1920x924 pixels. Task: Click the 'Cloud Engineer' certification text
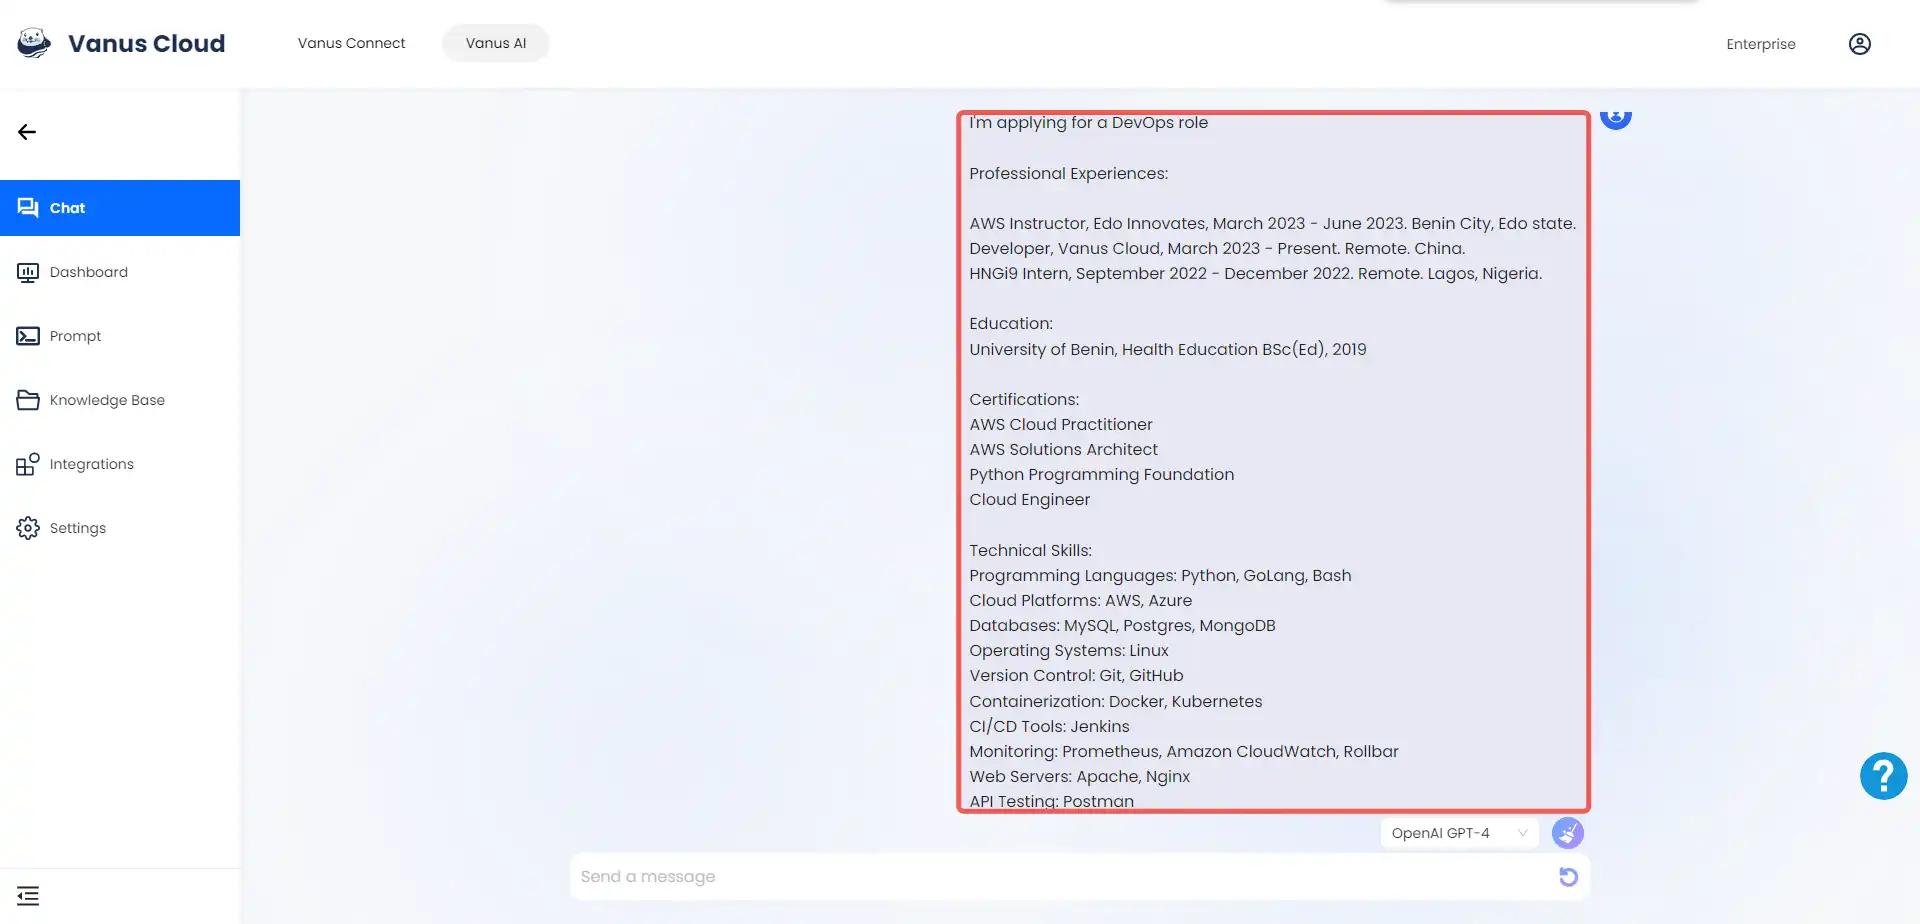pos(1029,499)
